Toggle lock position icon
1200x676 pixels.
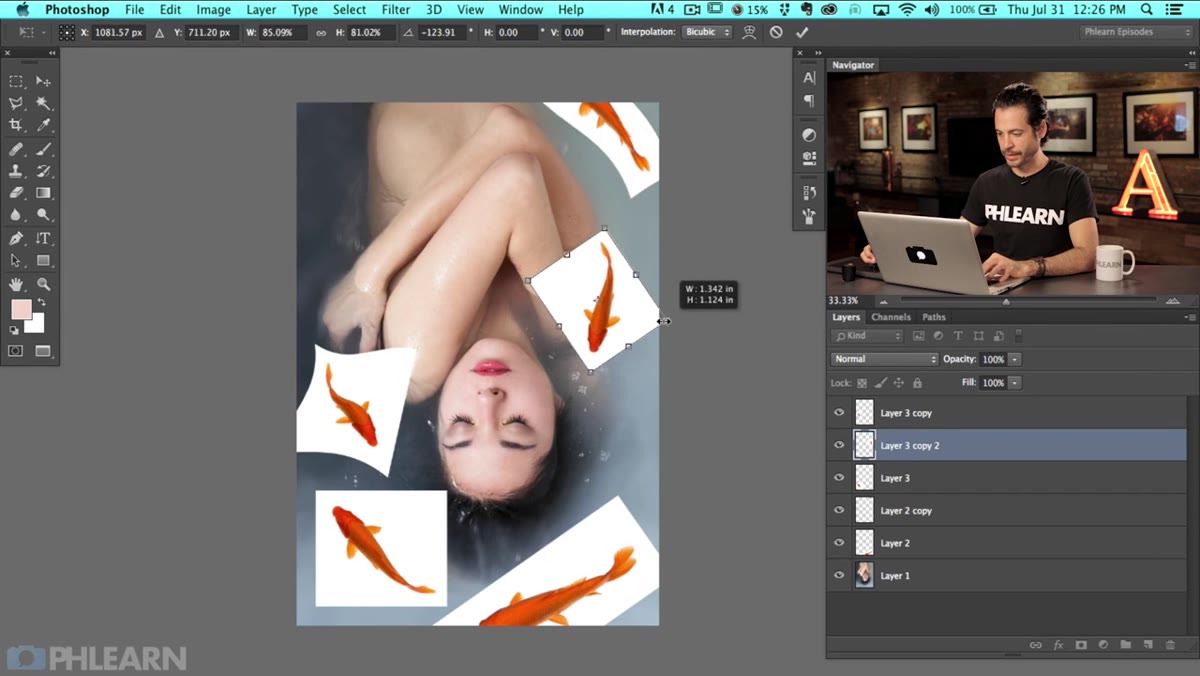[x=899, y=383]
